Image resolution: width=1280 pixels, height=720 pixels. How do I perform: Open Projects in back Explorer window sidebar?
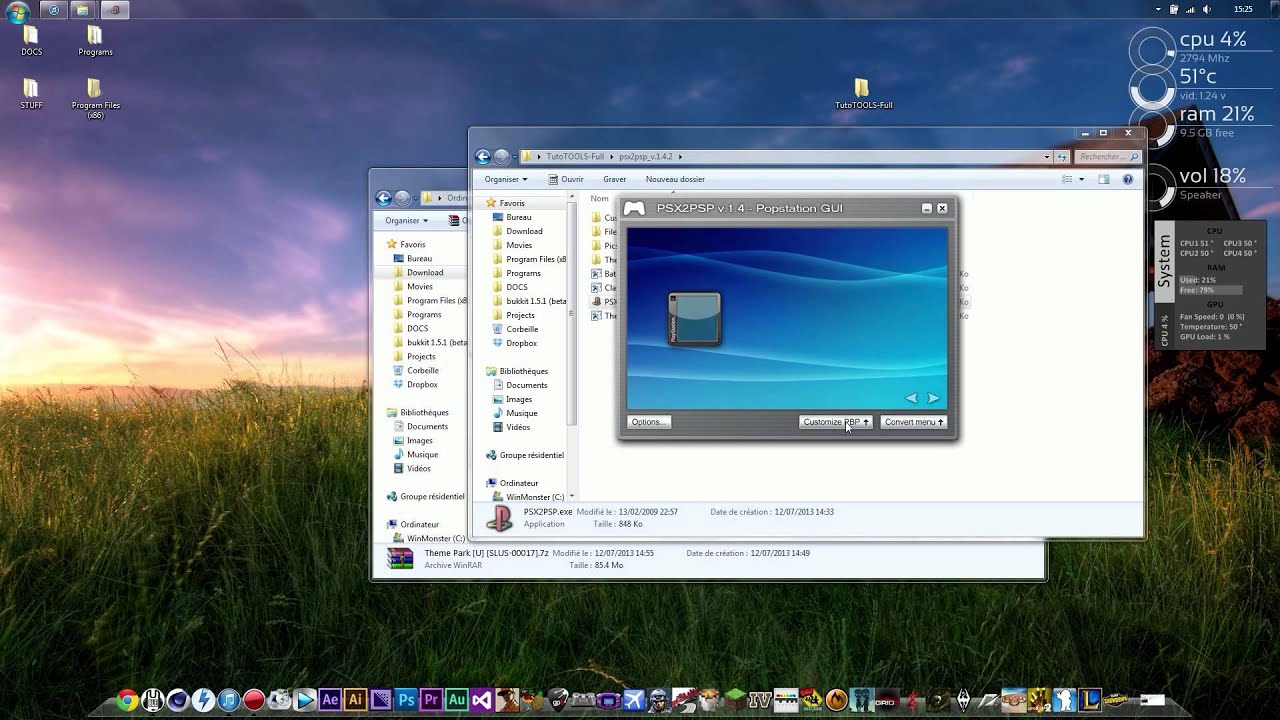pyautogui.click(x=414, y=356)
